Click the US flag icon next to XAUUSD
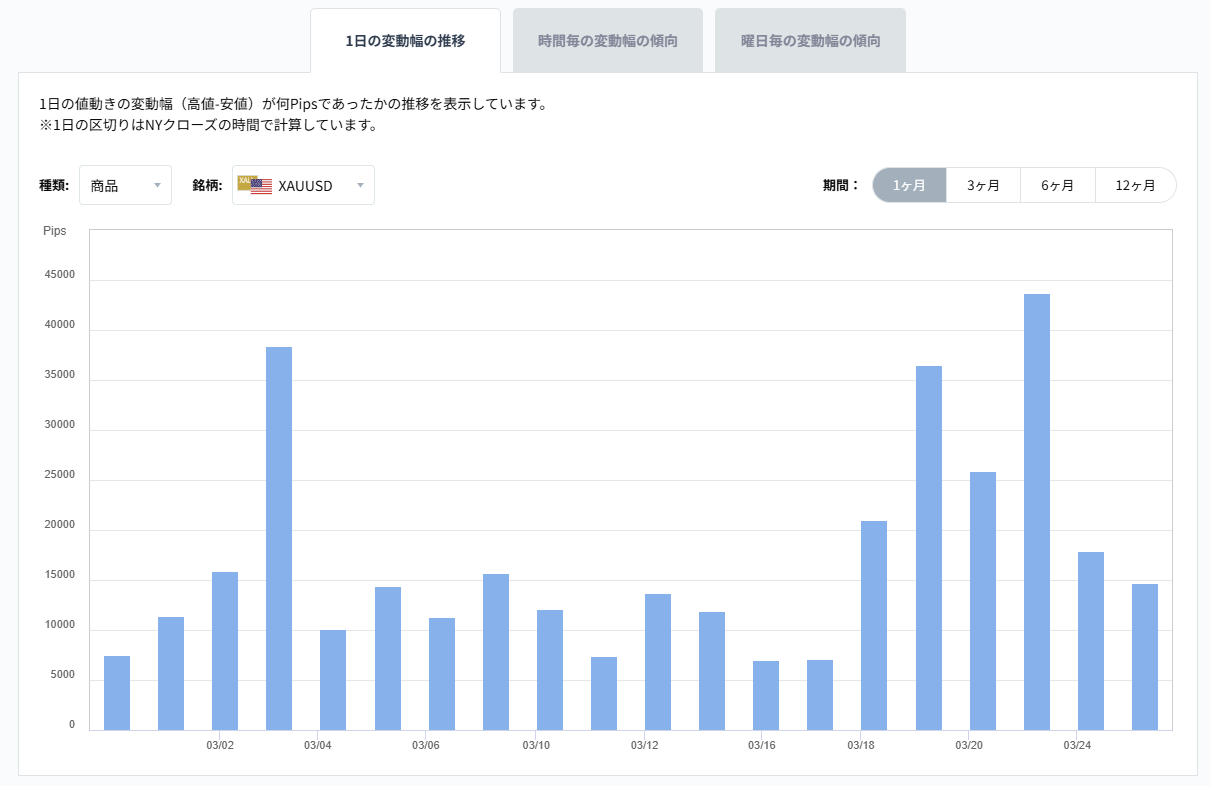The width and height of the screenshot is (1211, 786). coord(261,184)
